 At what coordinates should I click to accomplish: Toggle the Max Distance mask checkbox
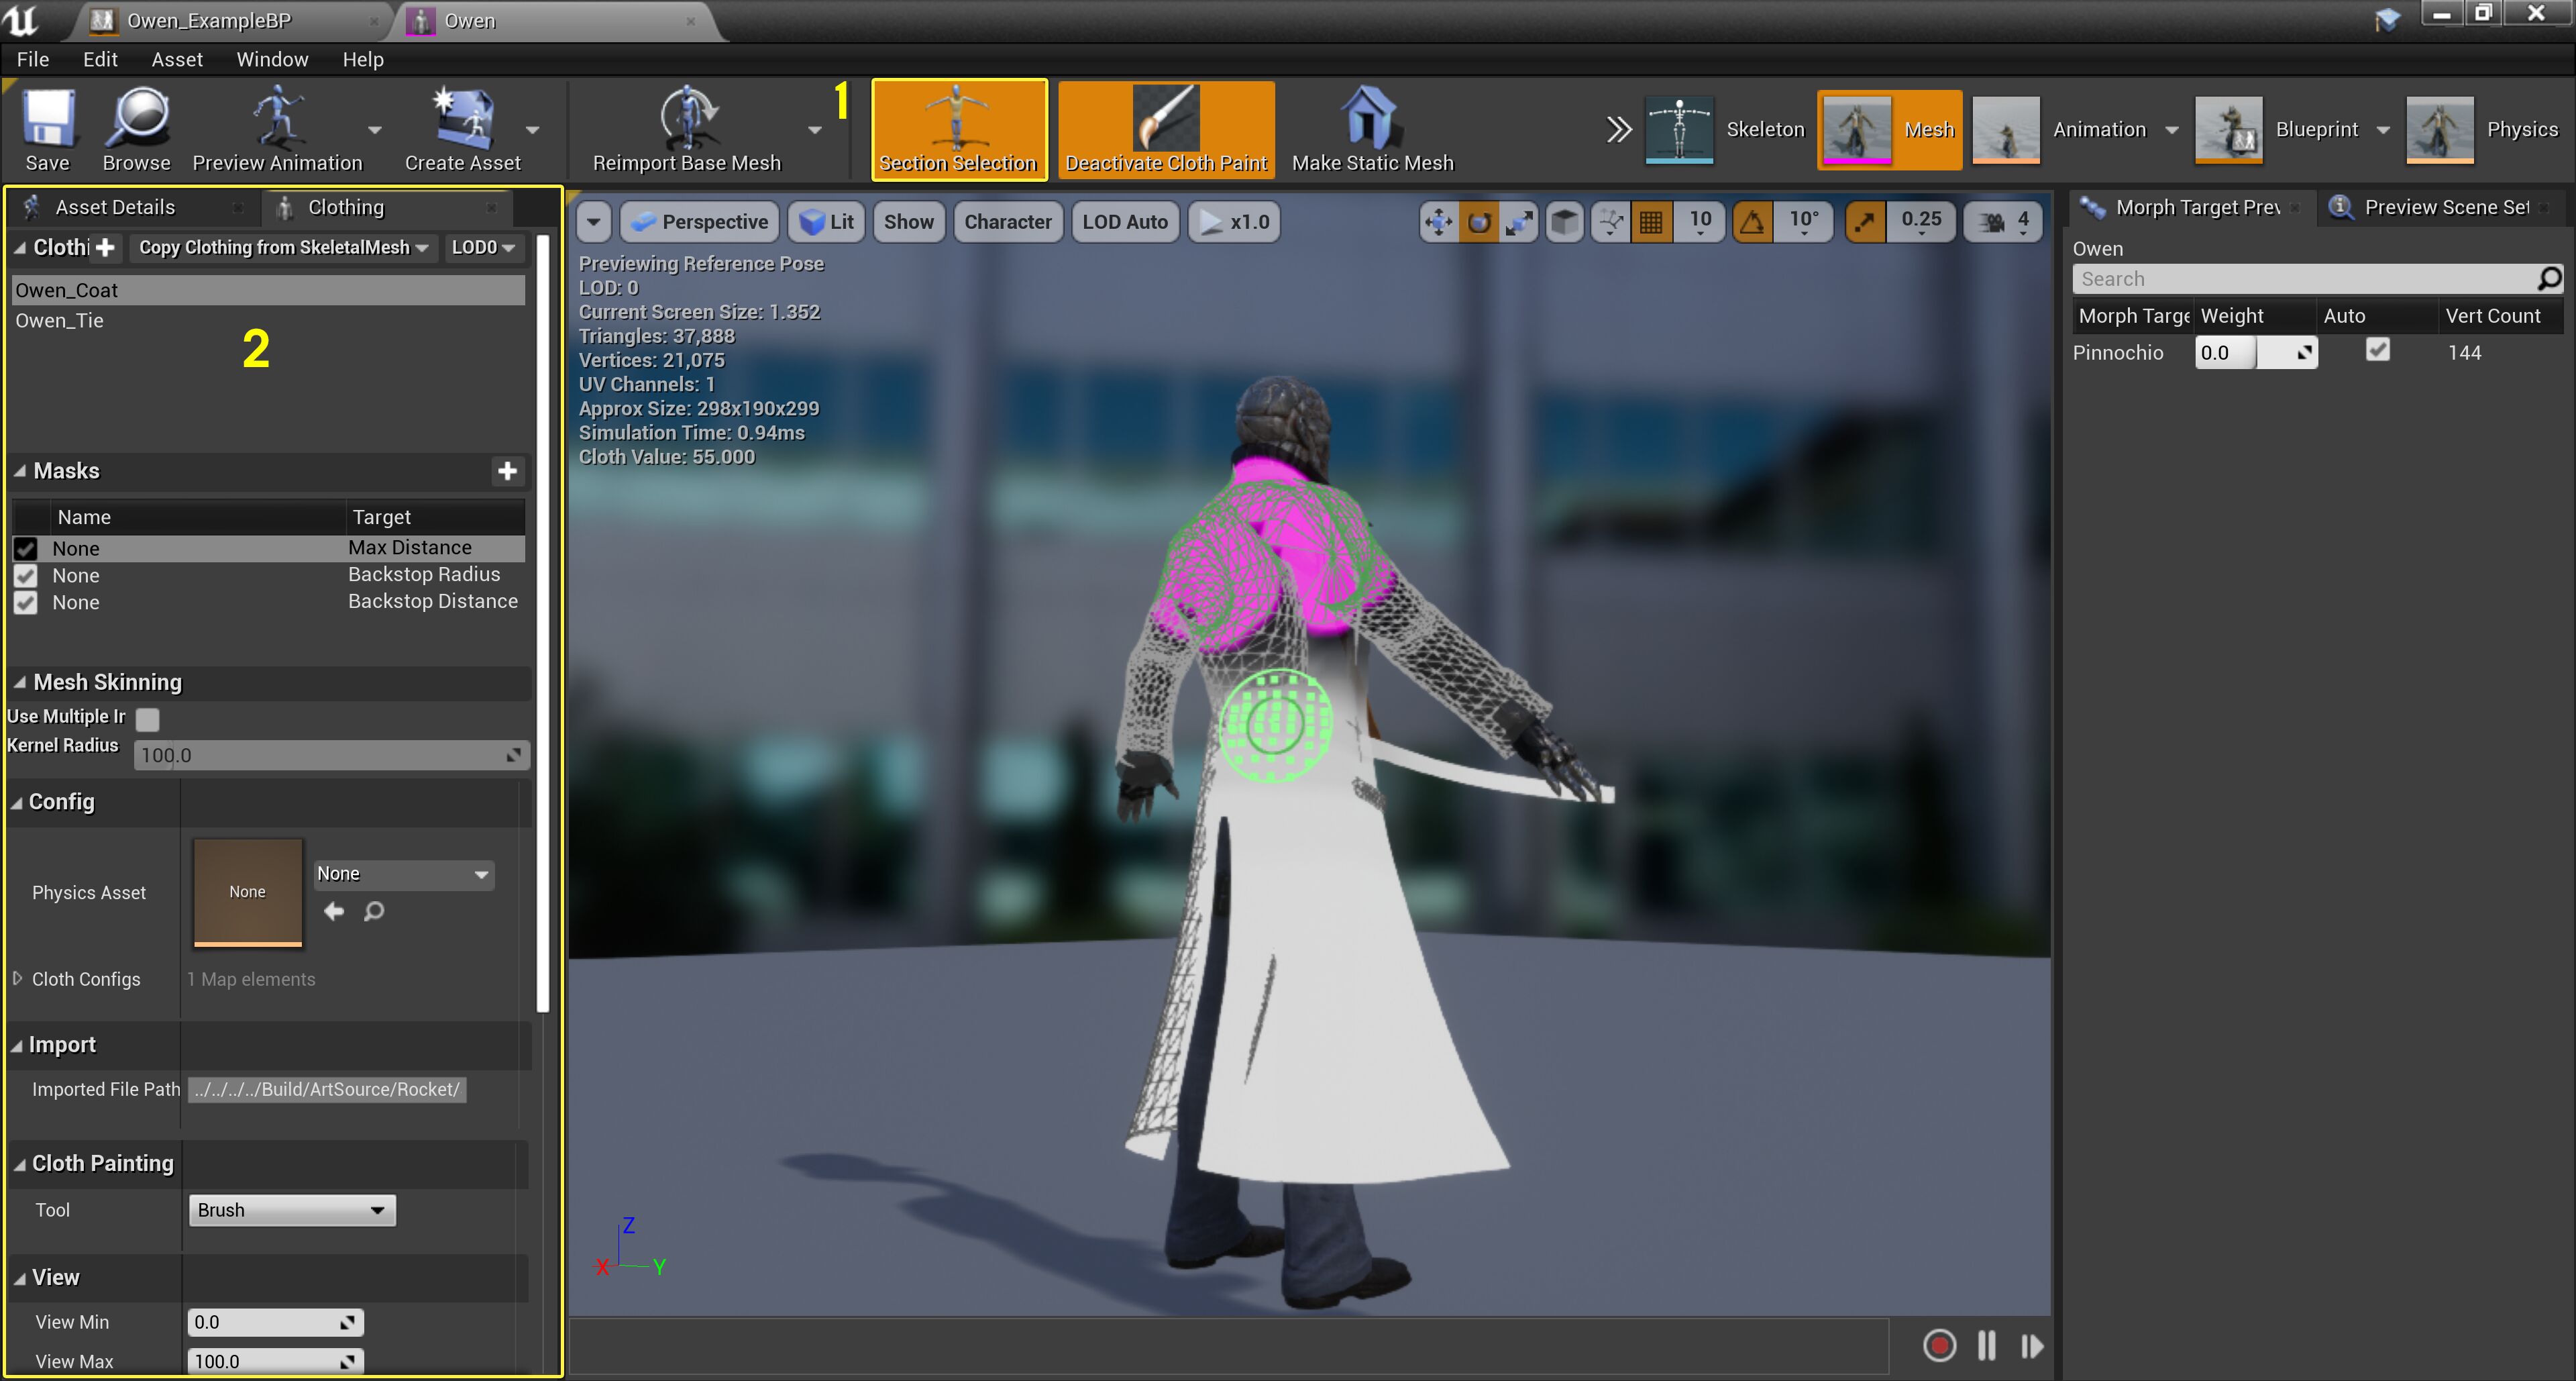click(x=26, y=548)
